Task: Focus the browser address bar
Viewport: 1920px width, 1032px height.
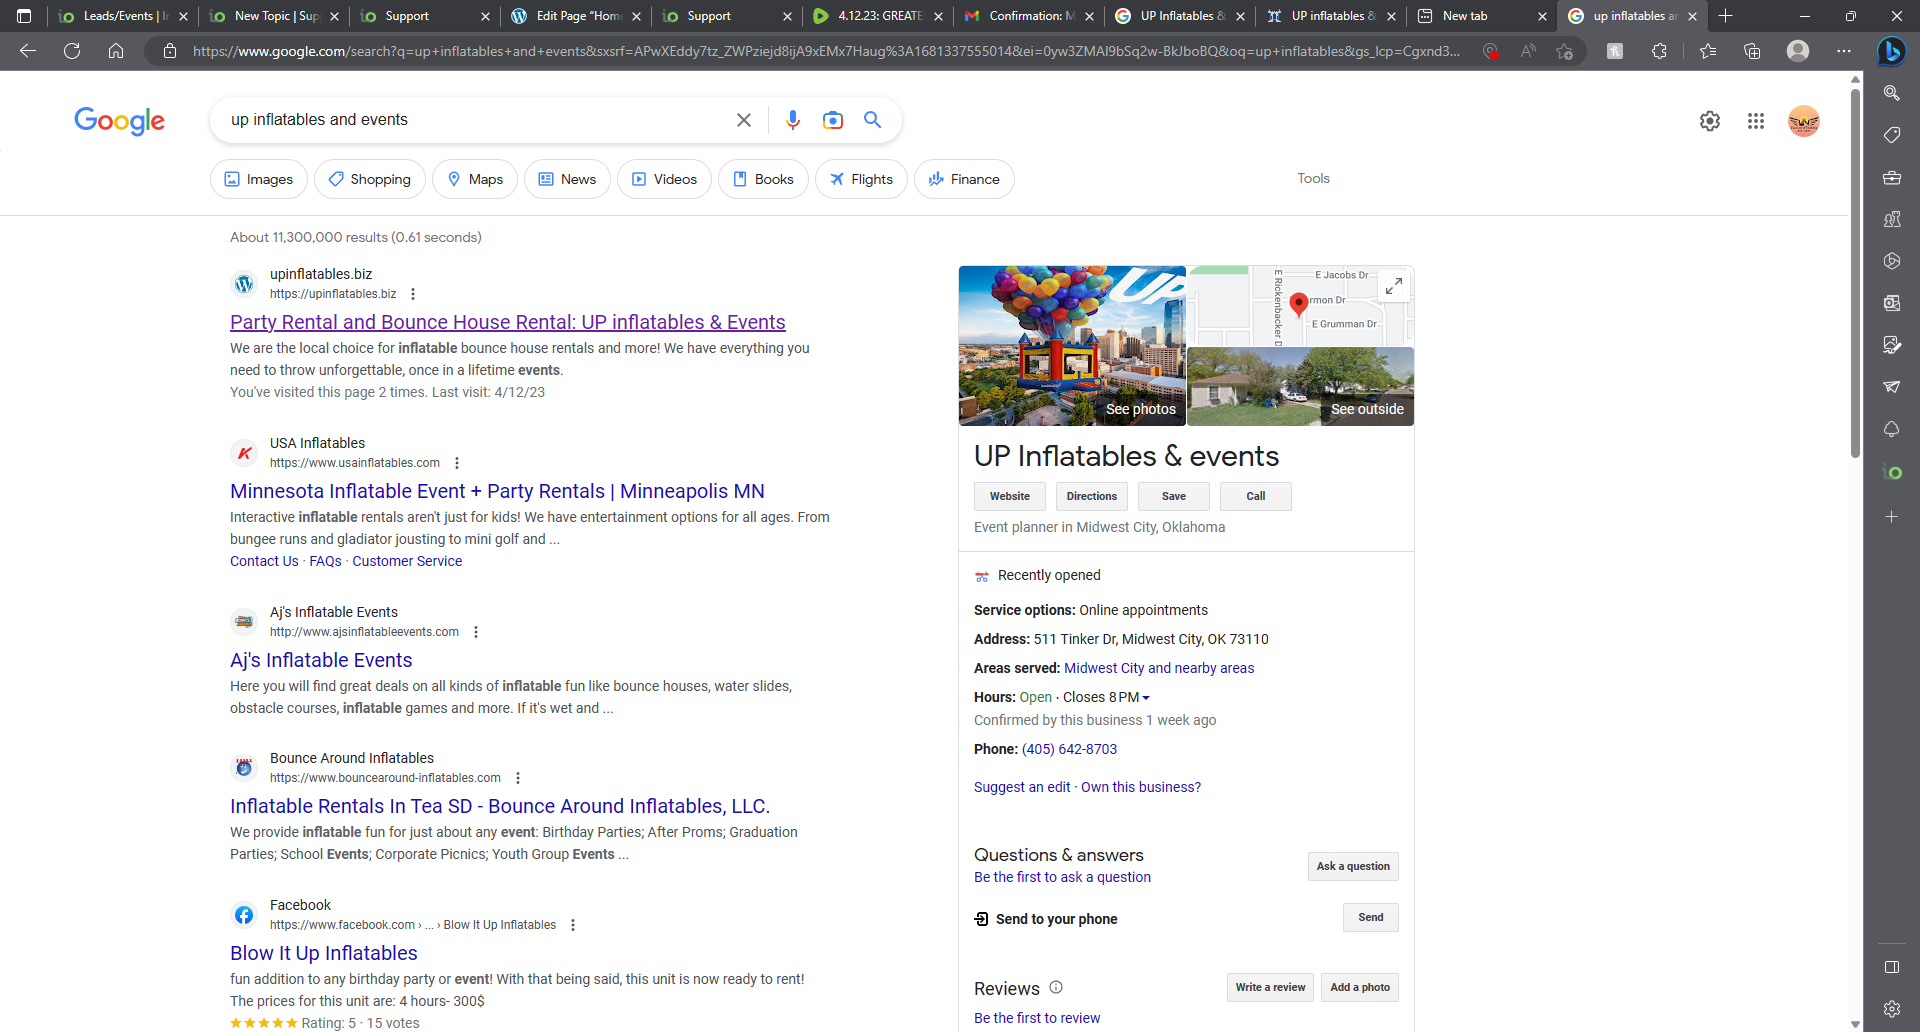Action: coord(825,51)
